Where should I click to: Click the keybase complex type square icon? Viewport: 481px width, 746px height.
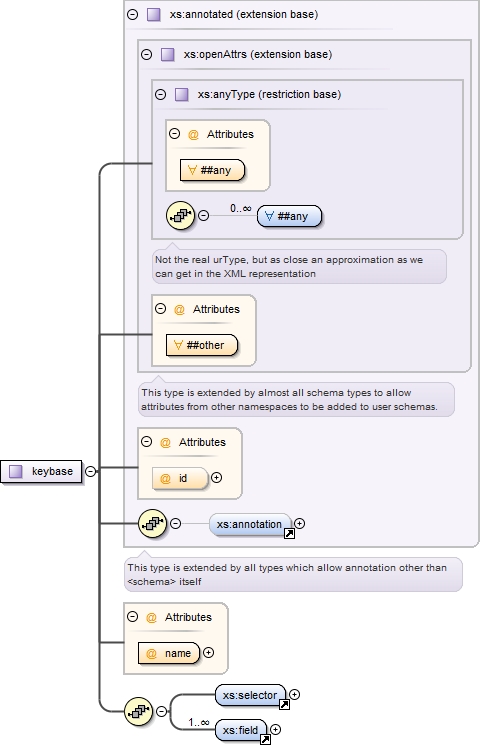click(x=16, y=471)
